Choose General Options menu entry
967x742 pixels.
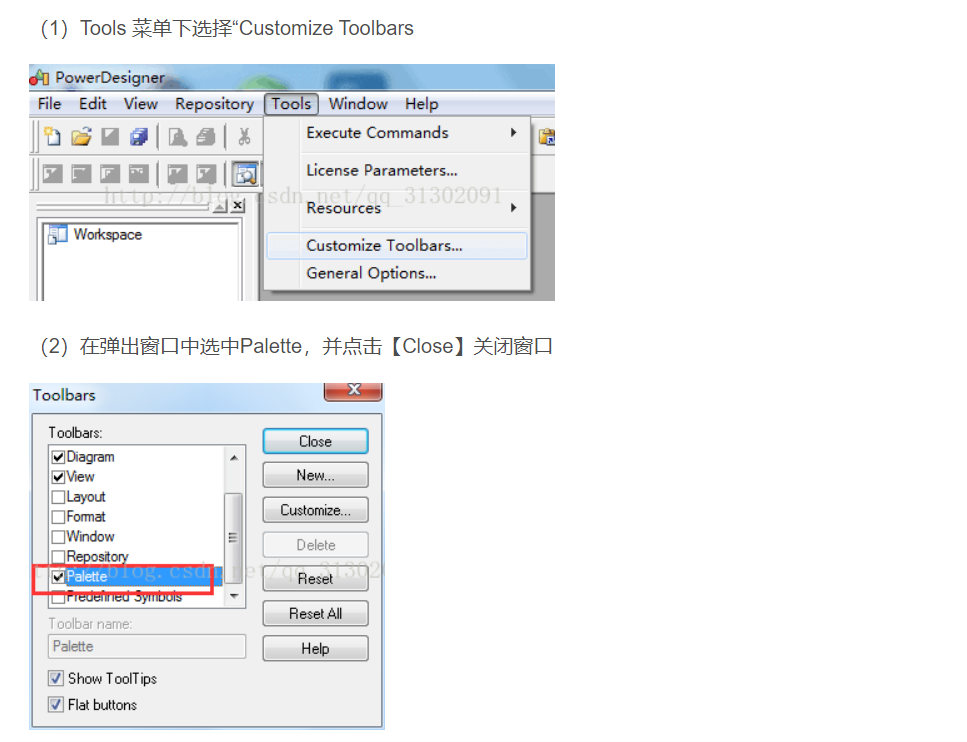pos(397,273)
